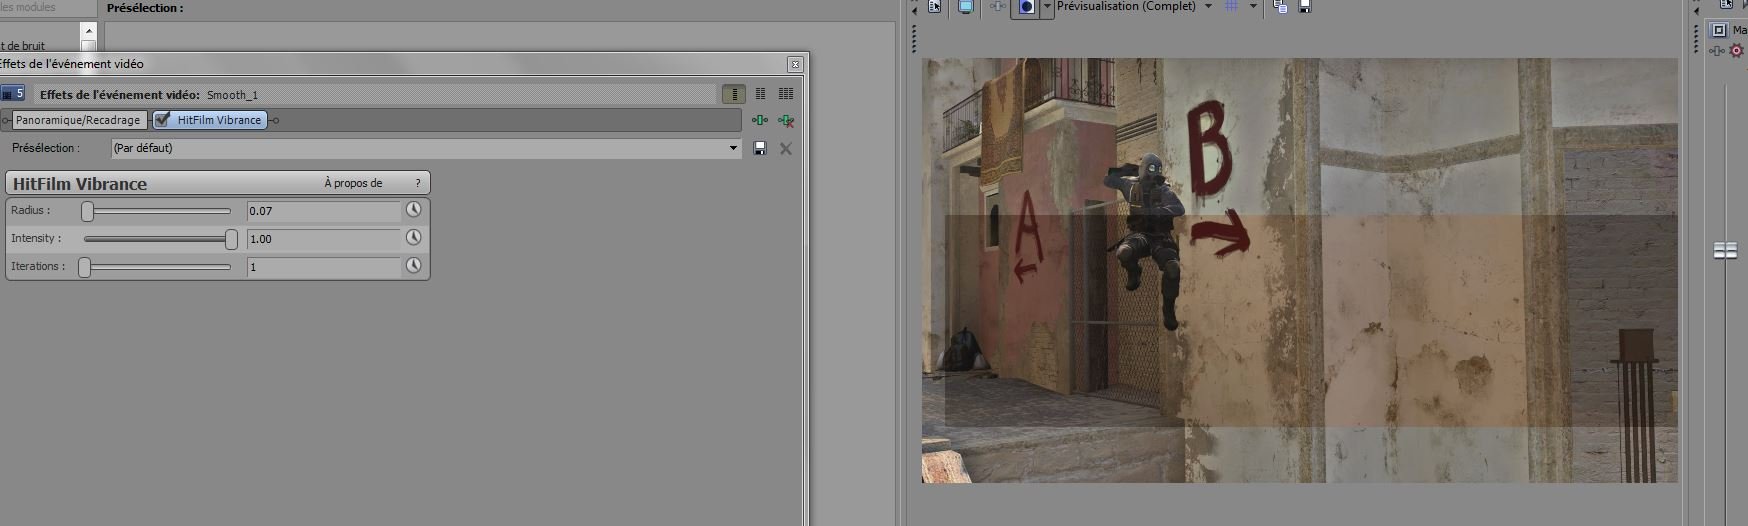Click the plug-in list scrollbar up arrow
Screen dimensions: 1748x526
(89, 31)
